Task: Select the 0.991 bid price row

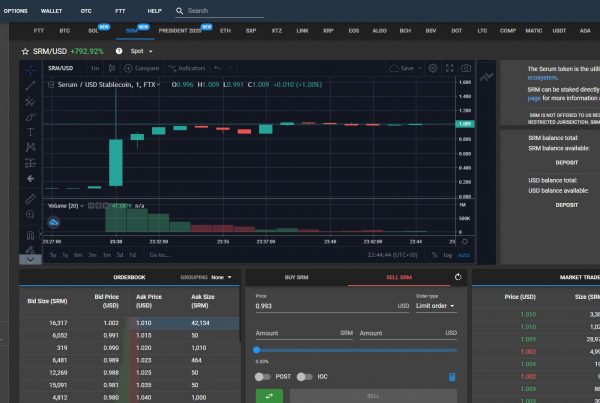Action: (73, 335)
